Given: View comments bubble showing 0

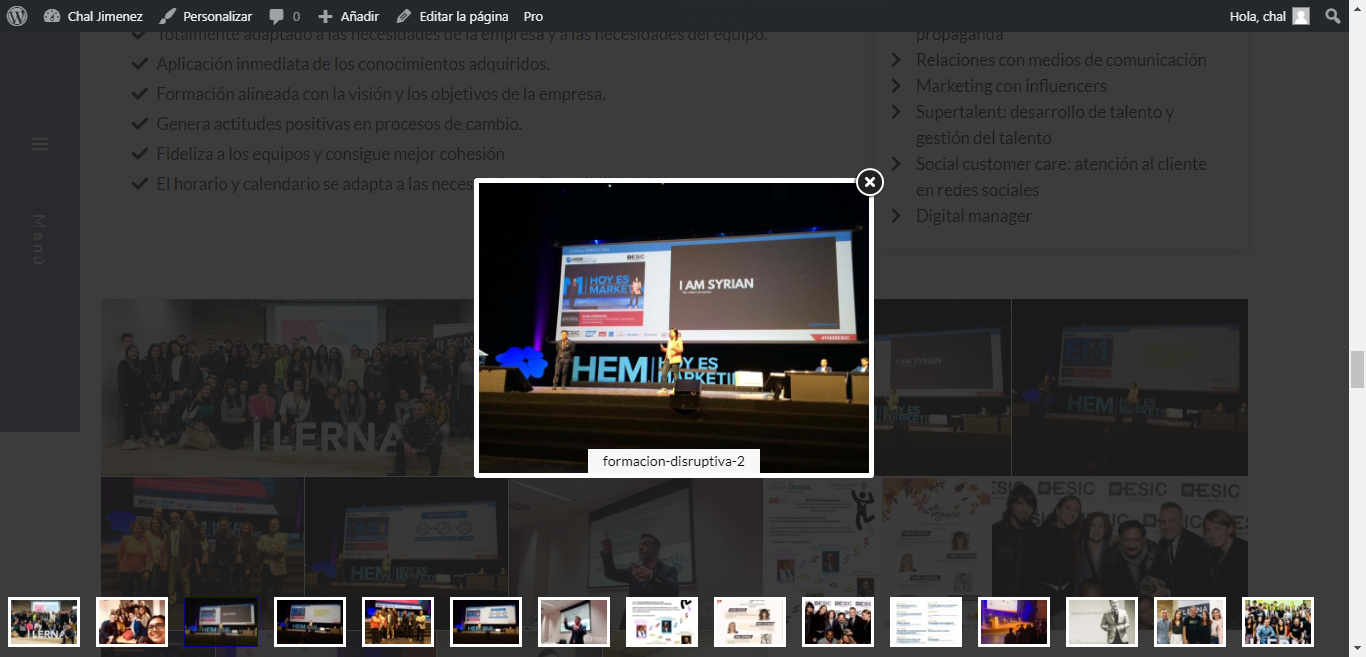Looking at the screenshot, I should tap(284, 16).
